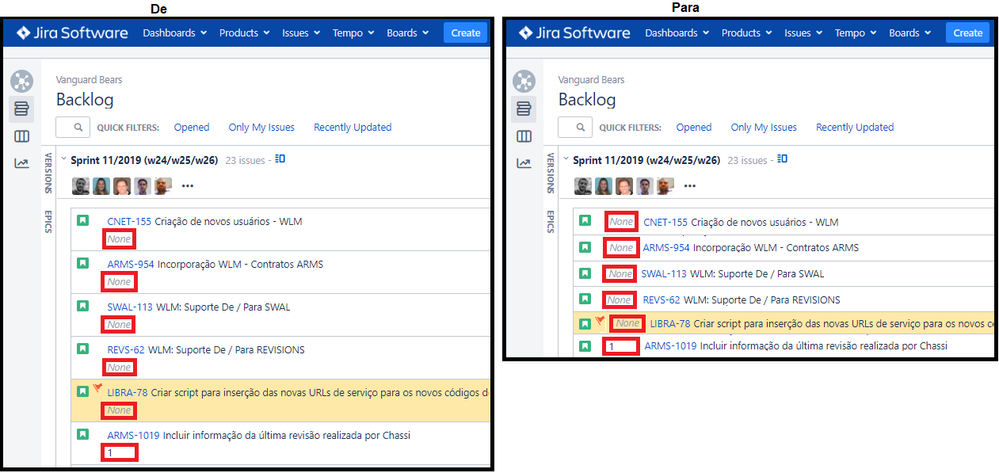
Task: Click the story icon beside SWAL-113 in De screenshot
Action: tap(82, 305)
